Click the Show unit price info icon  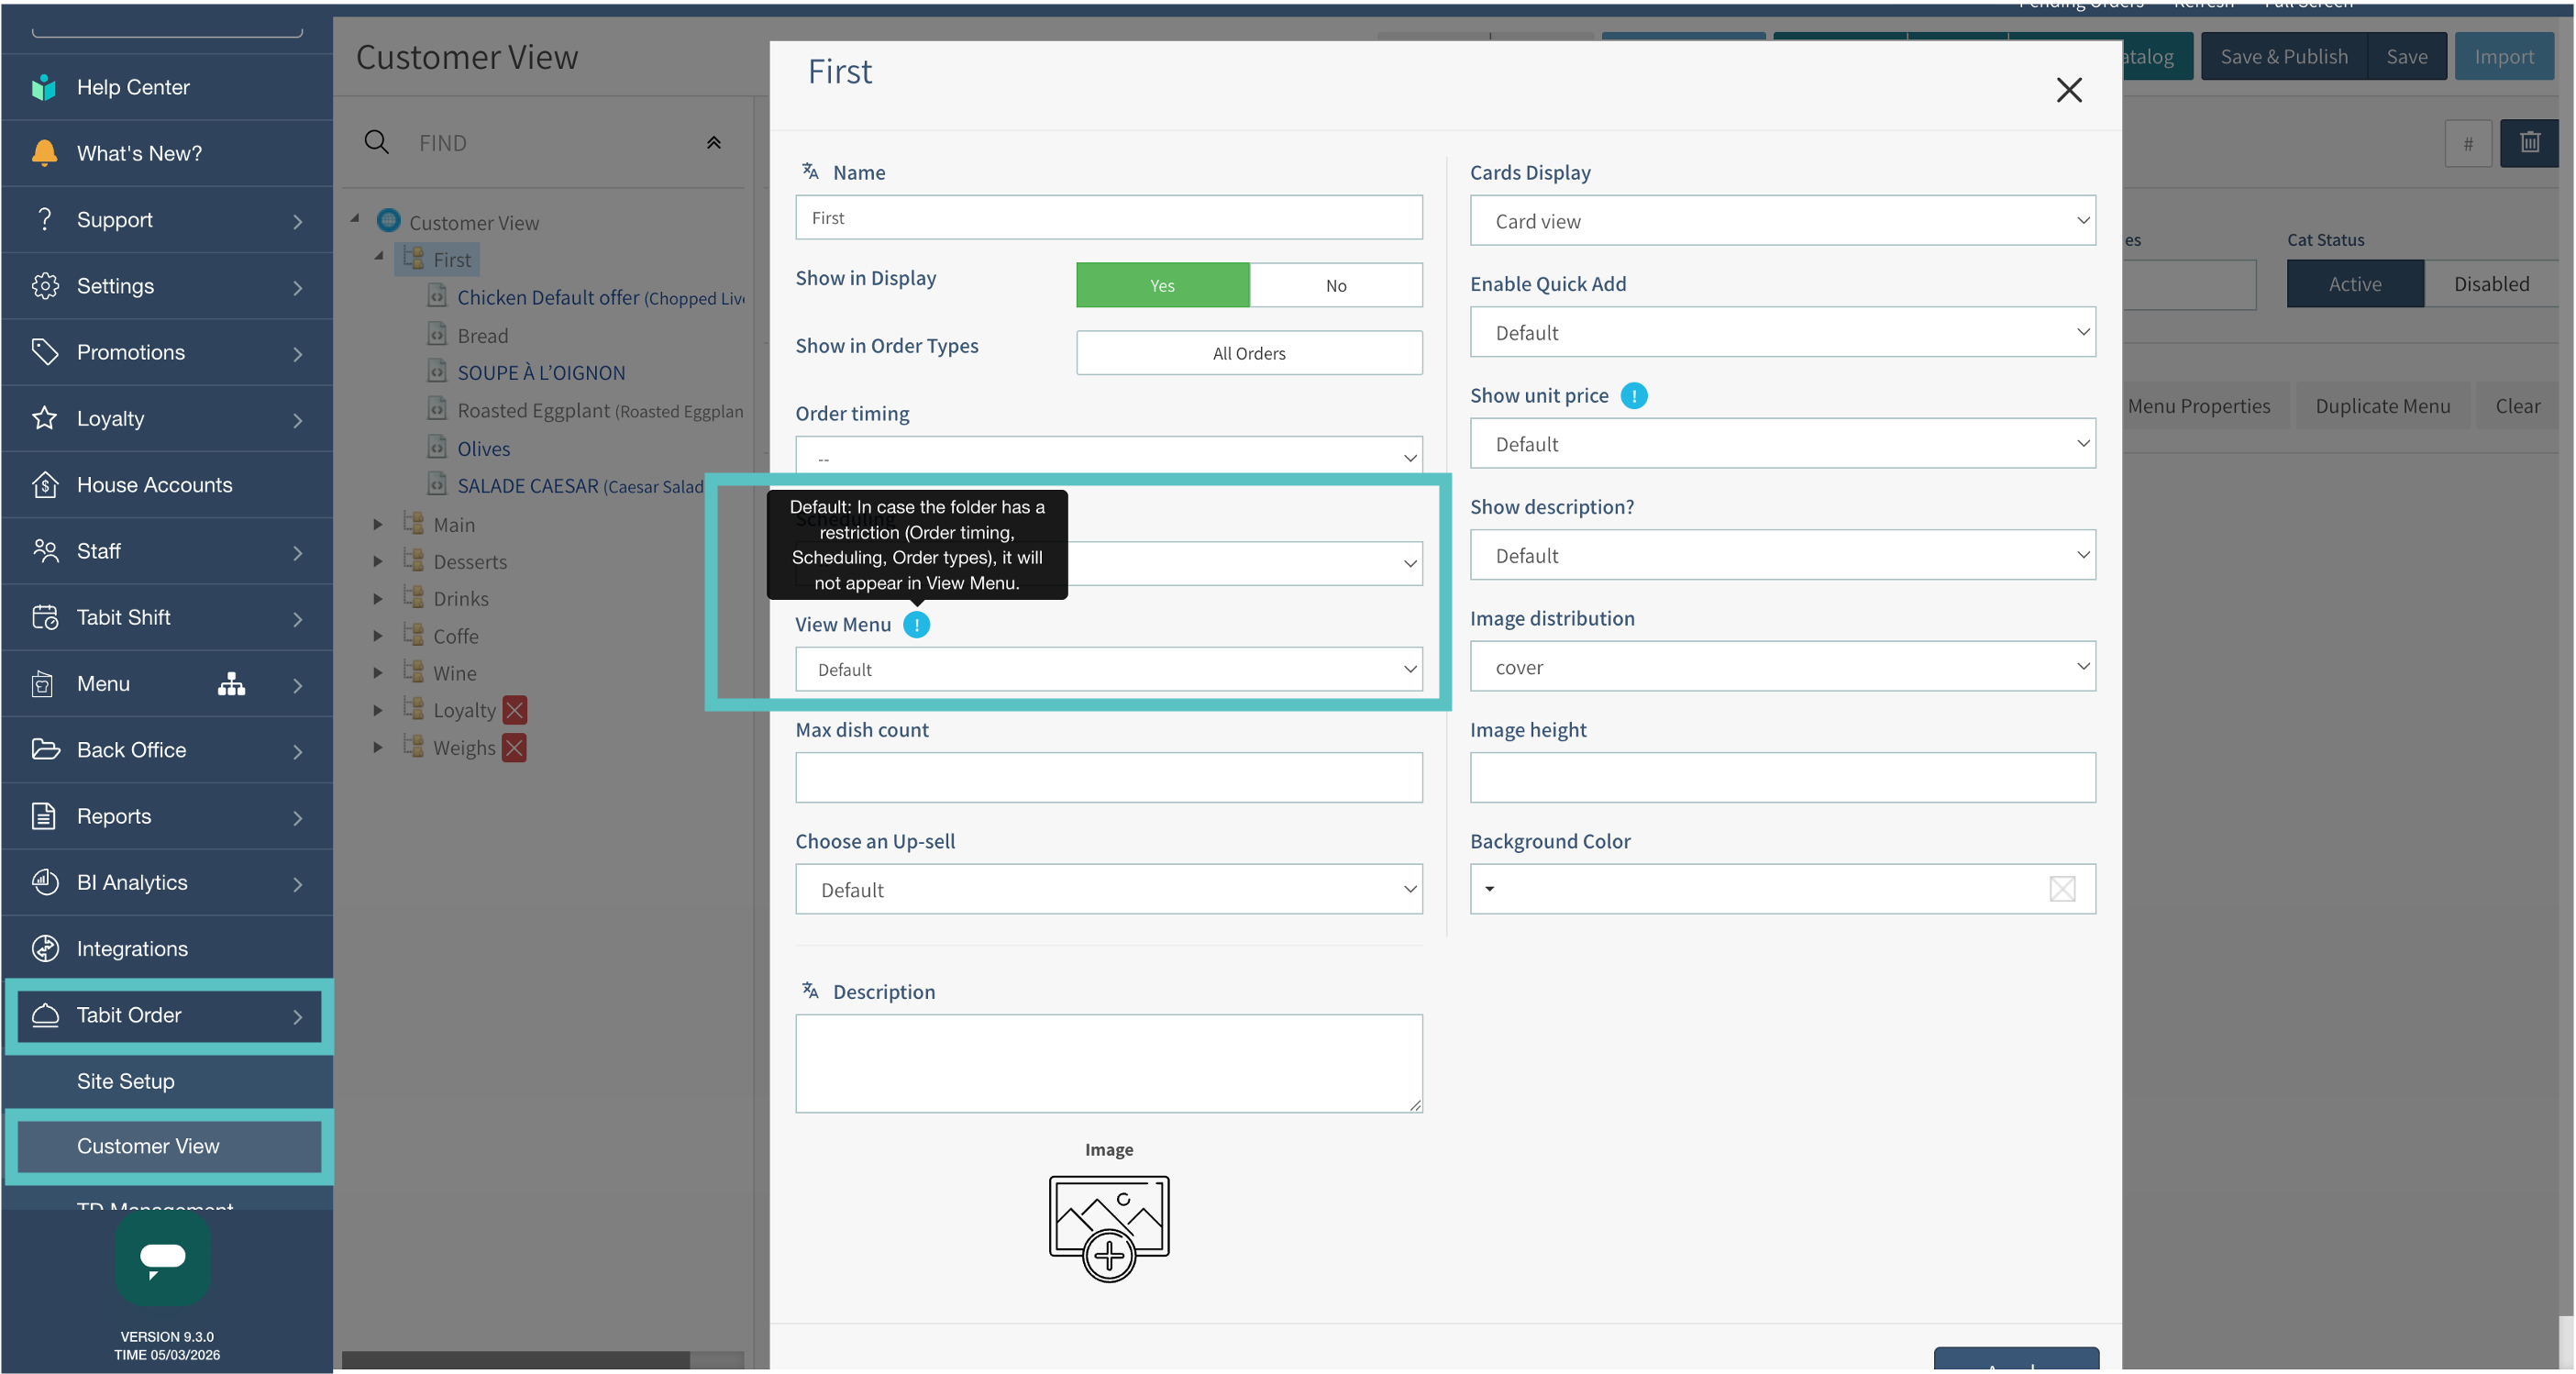point(1634,396)
